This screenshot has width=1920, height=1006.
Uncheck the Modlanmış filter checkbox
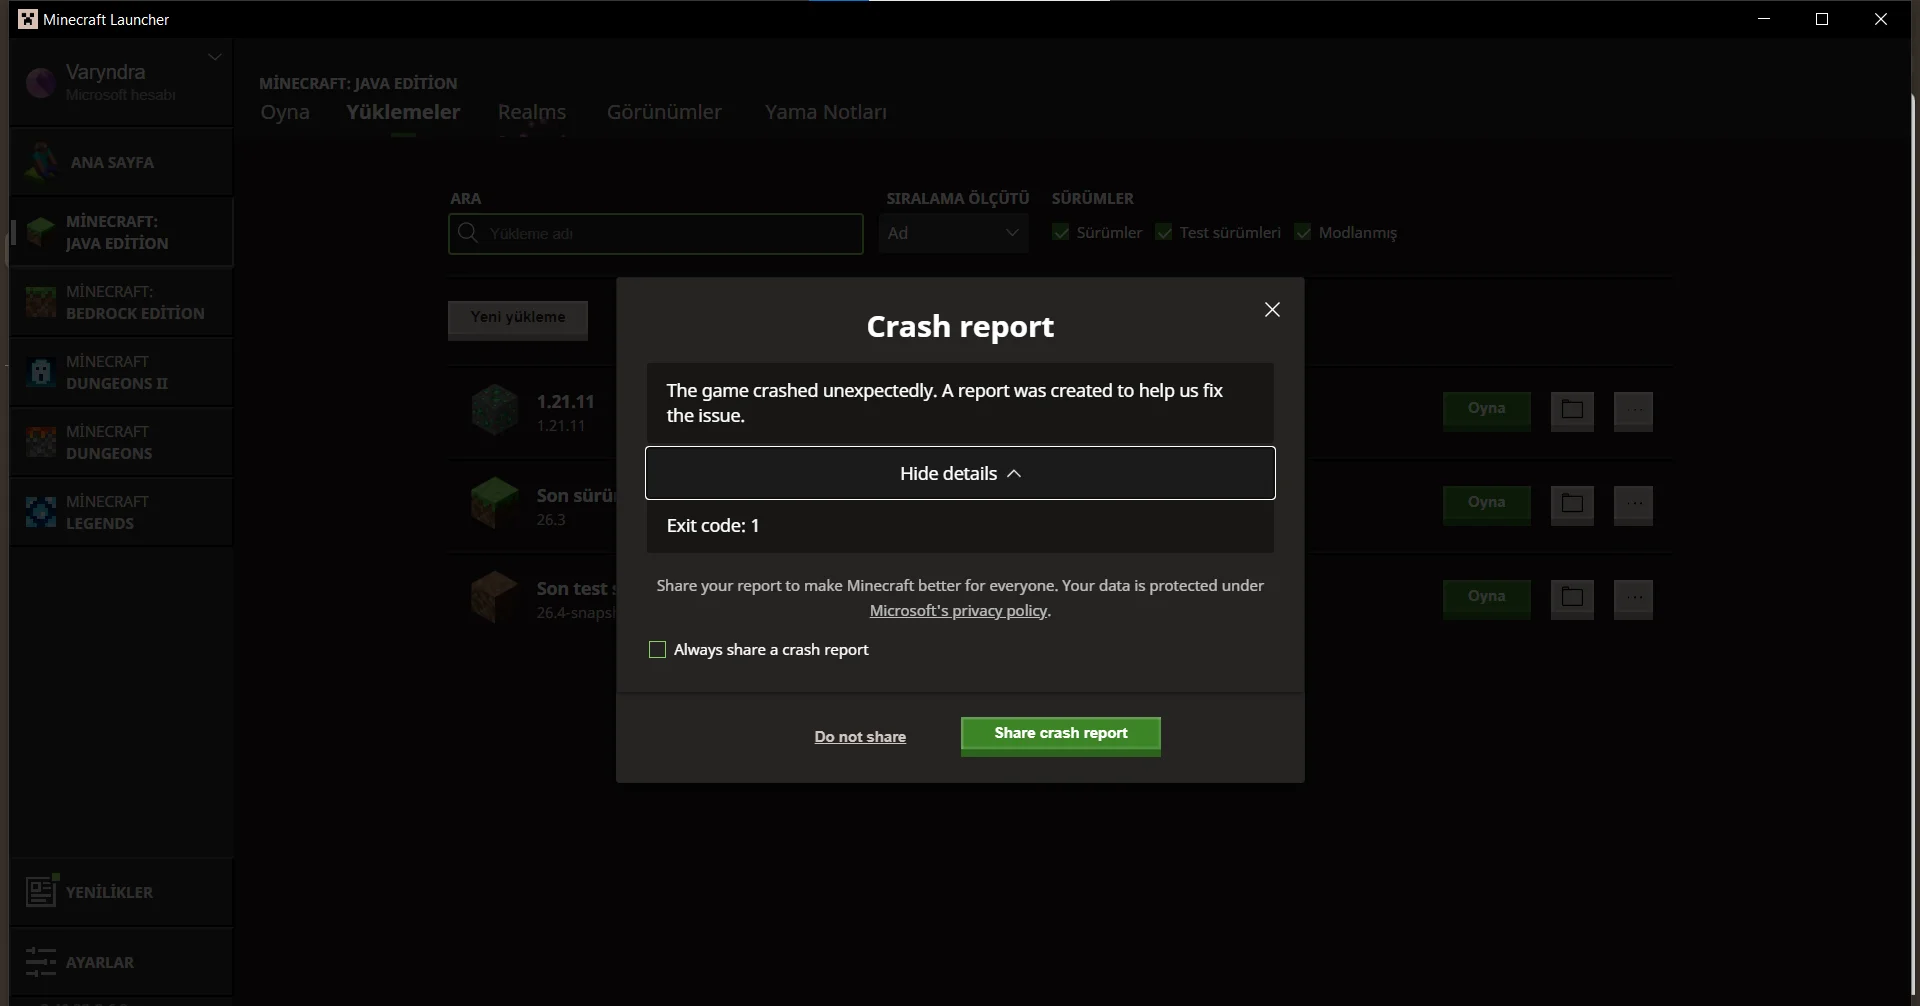click(1303, 232)
